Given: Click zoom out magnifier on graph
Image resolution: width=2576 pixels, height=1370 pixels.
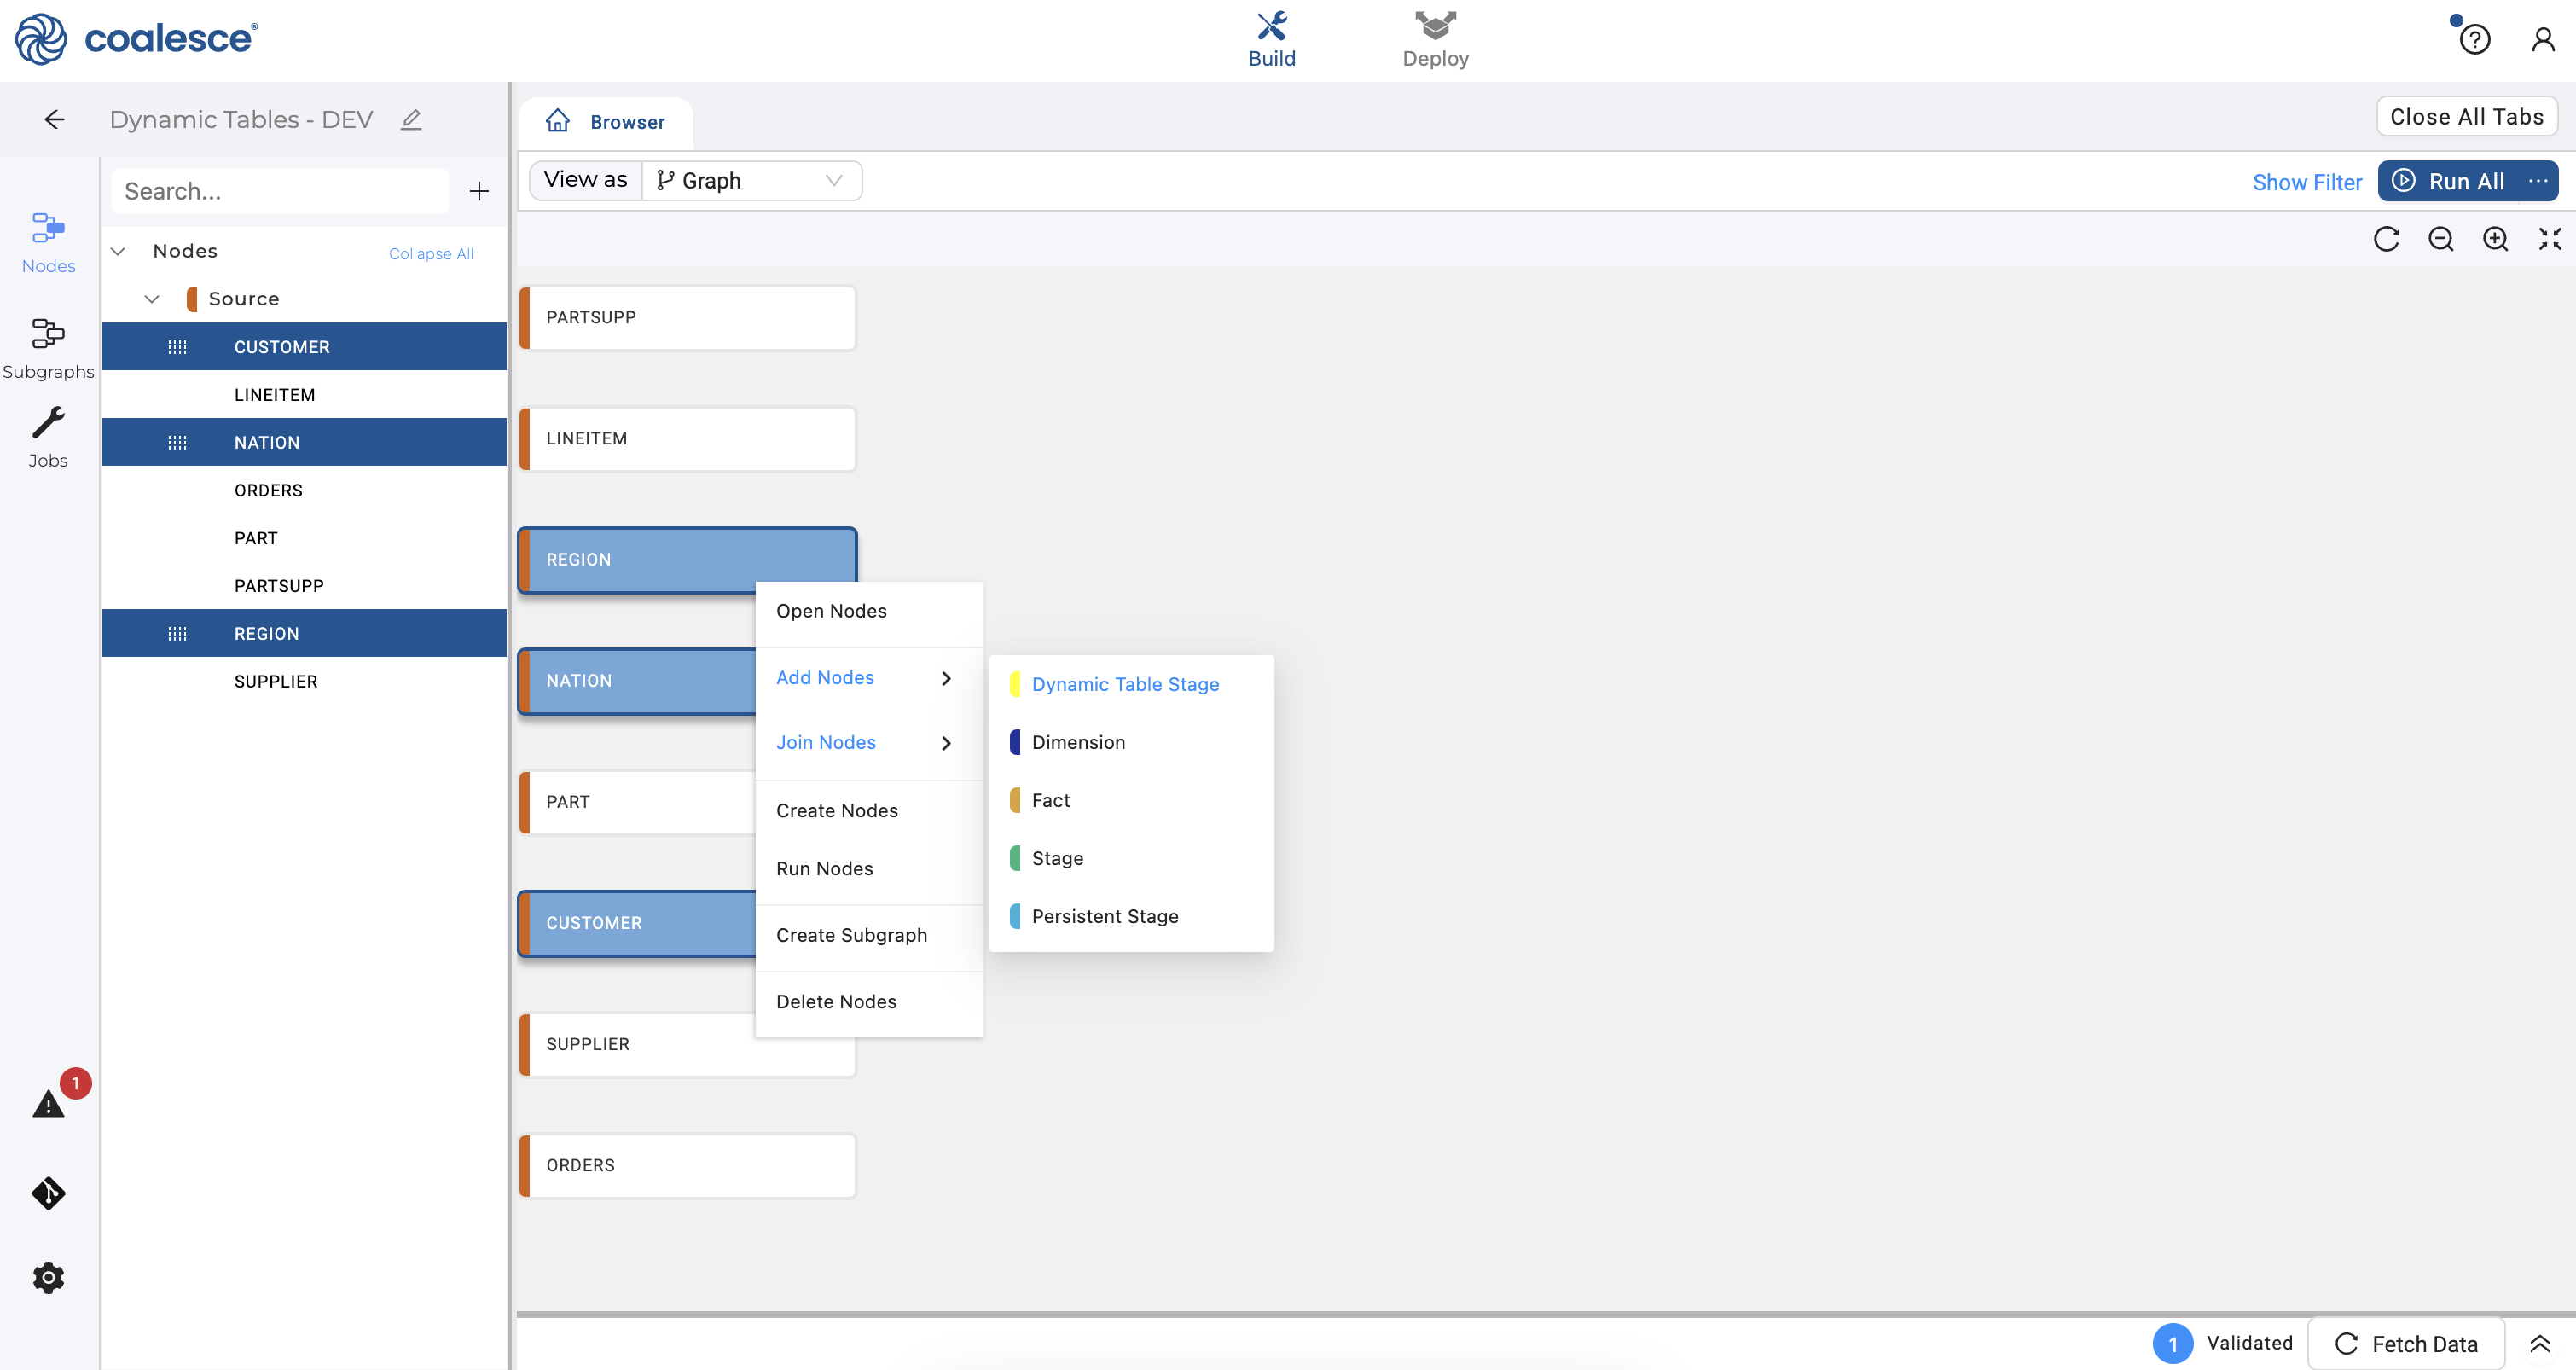Looking at the screenshot, I should click(2441, 239).
